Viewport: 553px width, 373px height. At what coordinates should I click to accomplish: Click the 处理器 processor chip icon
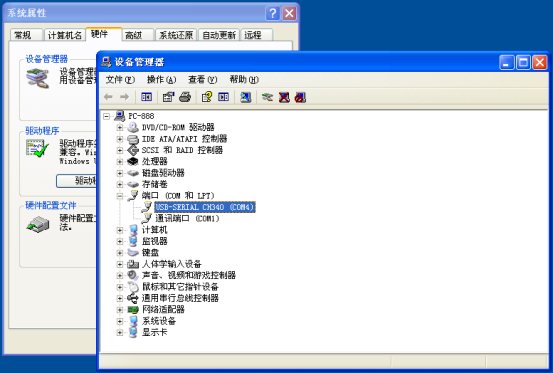[x=133, y=161]
